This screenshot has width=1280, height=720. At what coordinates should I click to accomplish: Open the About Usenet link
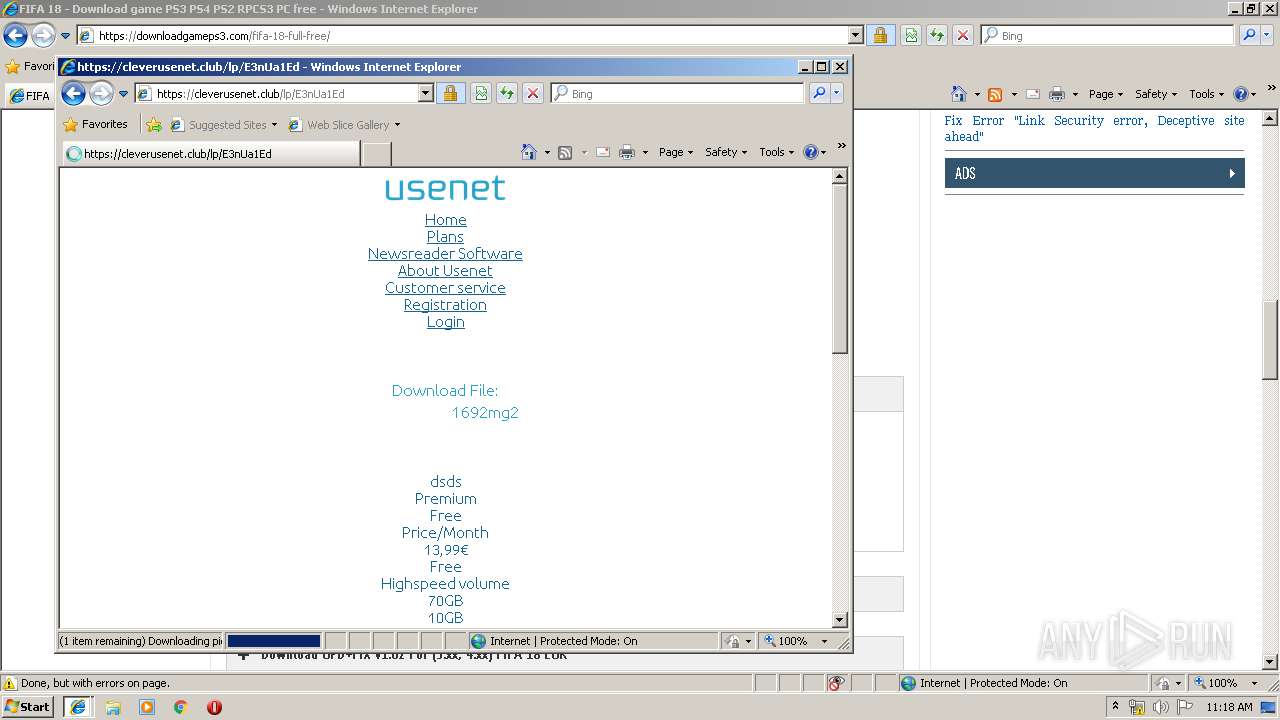click(x=445, y=271)
